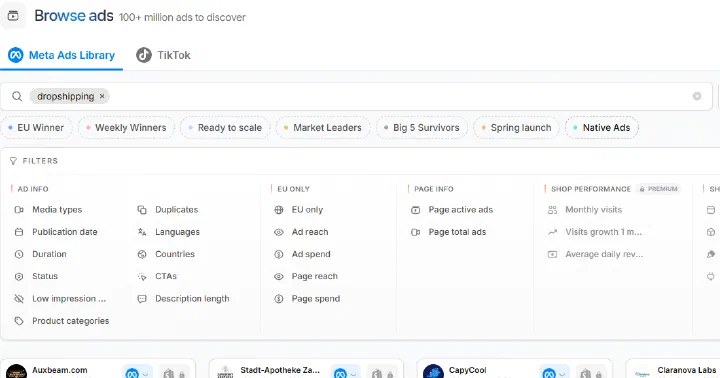The image size is (720, 378).
Task: Click the search magnifier icon
Action: 17,96
